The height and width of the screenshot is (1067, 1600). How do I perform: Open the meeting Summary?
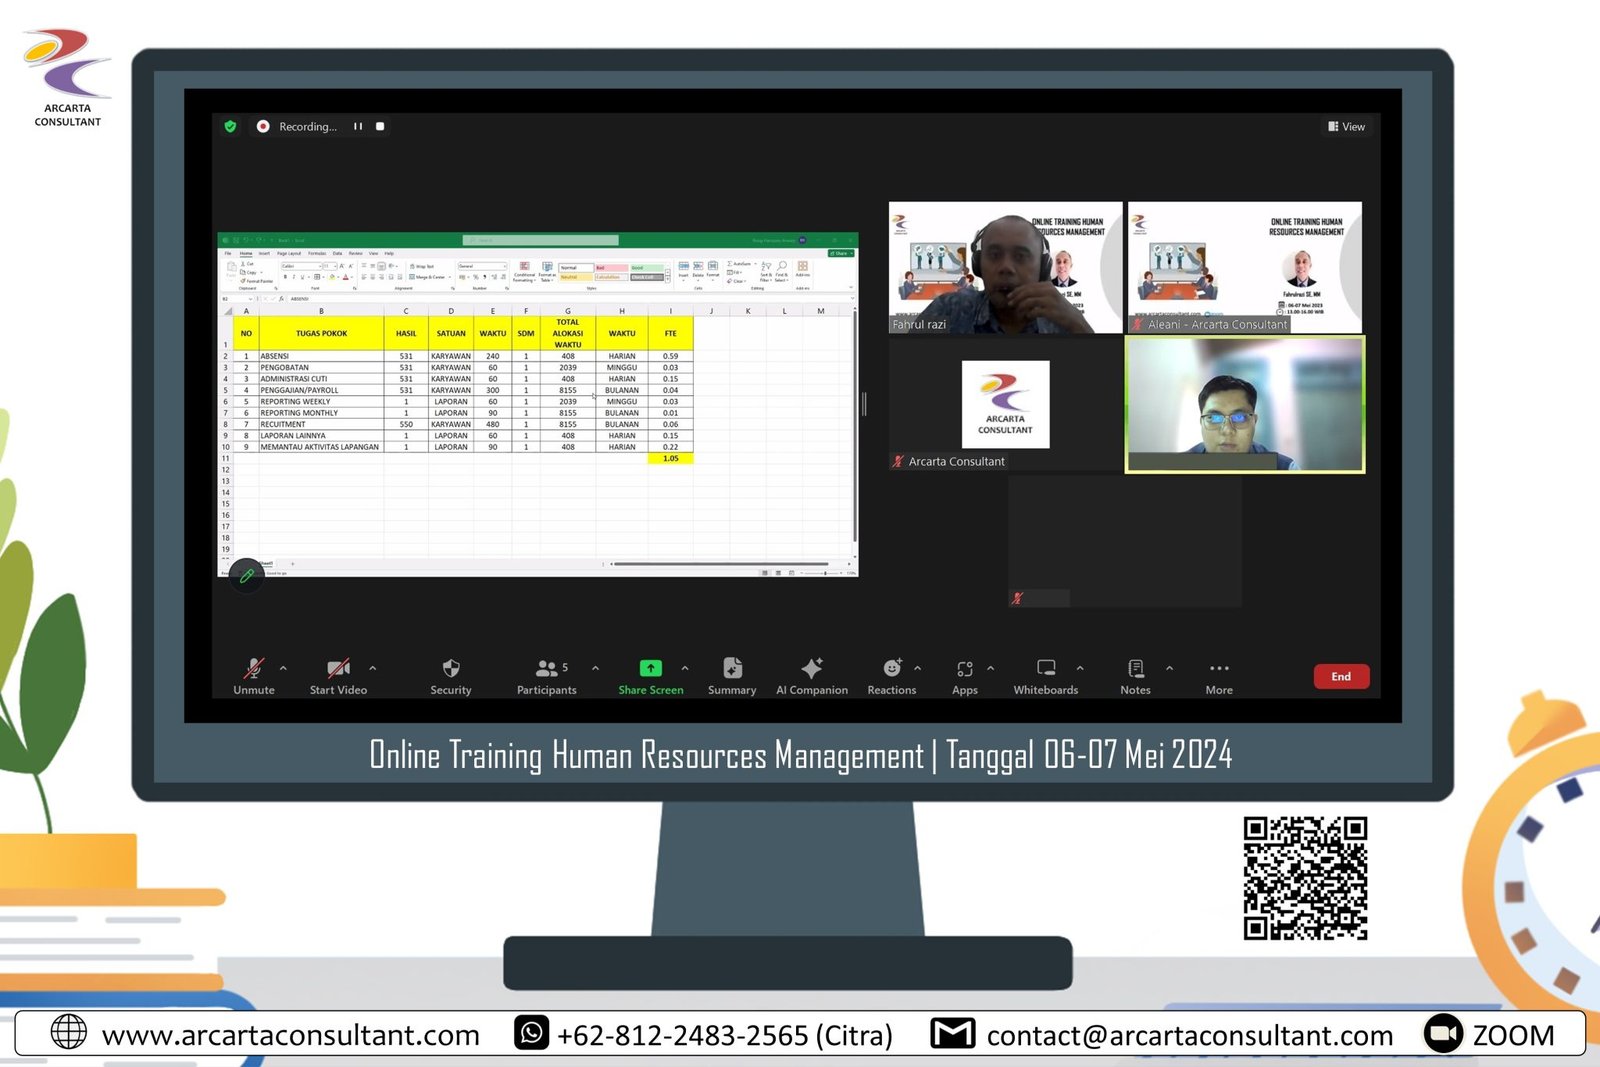pyautogui.click(x=732, y=676)
